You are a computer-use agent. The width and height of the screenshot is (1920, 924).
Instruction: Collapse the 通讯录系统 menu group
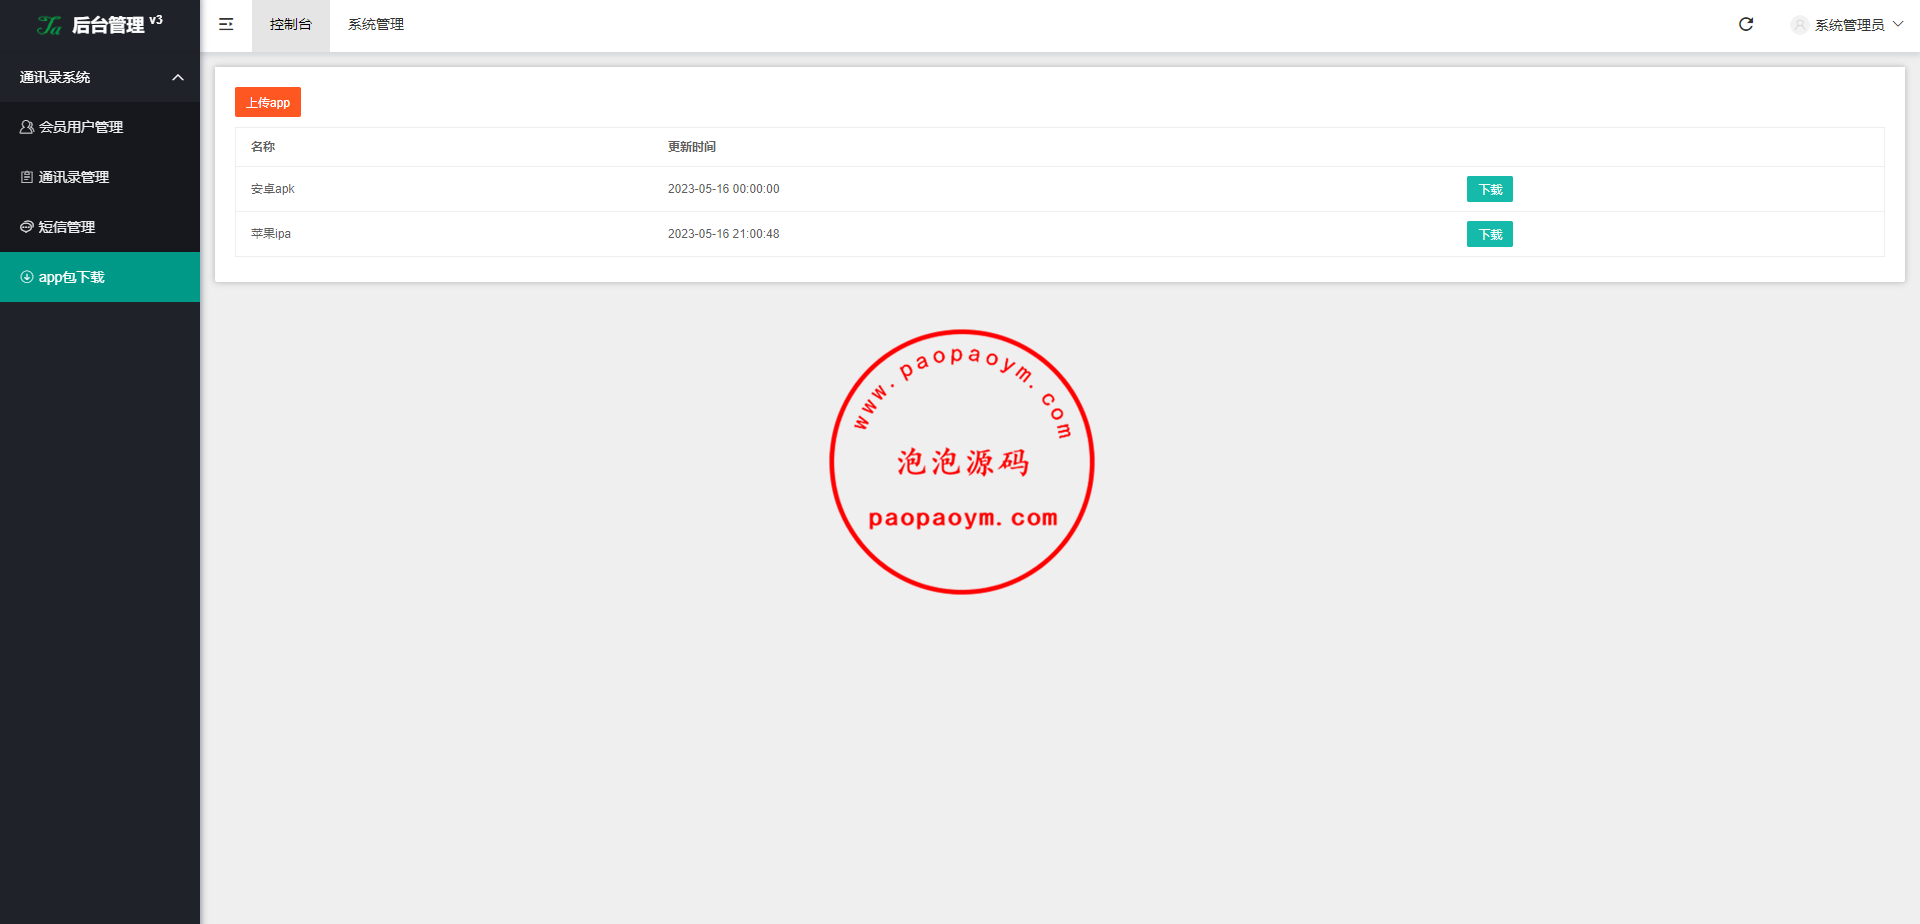[178, 77]
